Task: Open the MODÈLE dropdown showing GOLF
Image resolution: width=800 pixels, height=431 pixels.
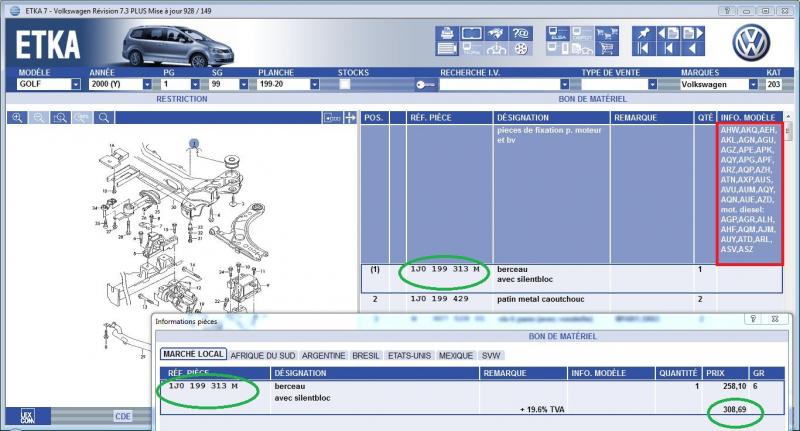Action: pos(76,84)
